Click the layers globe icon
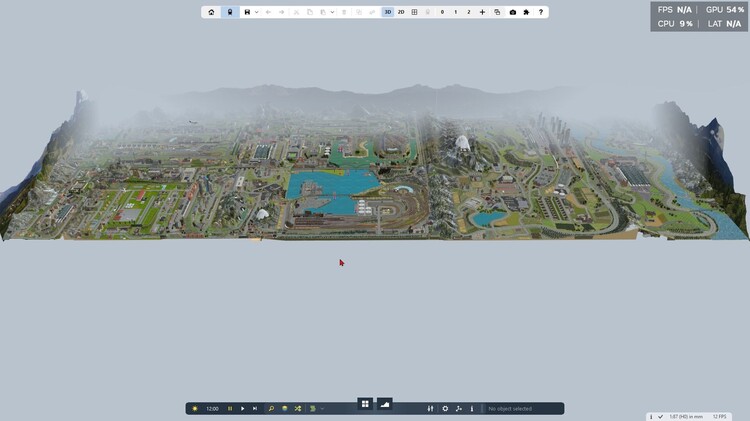750x421 pixels. pyautogui.click(x=285, y=409)
